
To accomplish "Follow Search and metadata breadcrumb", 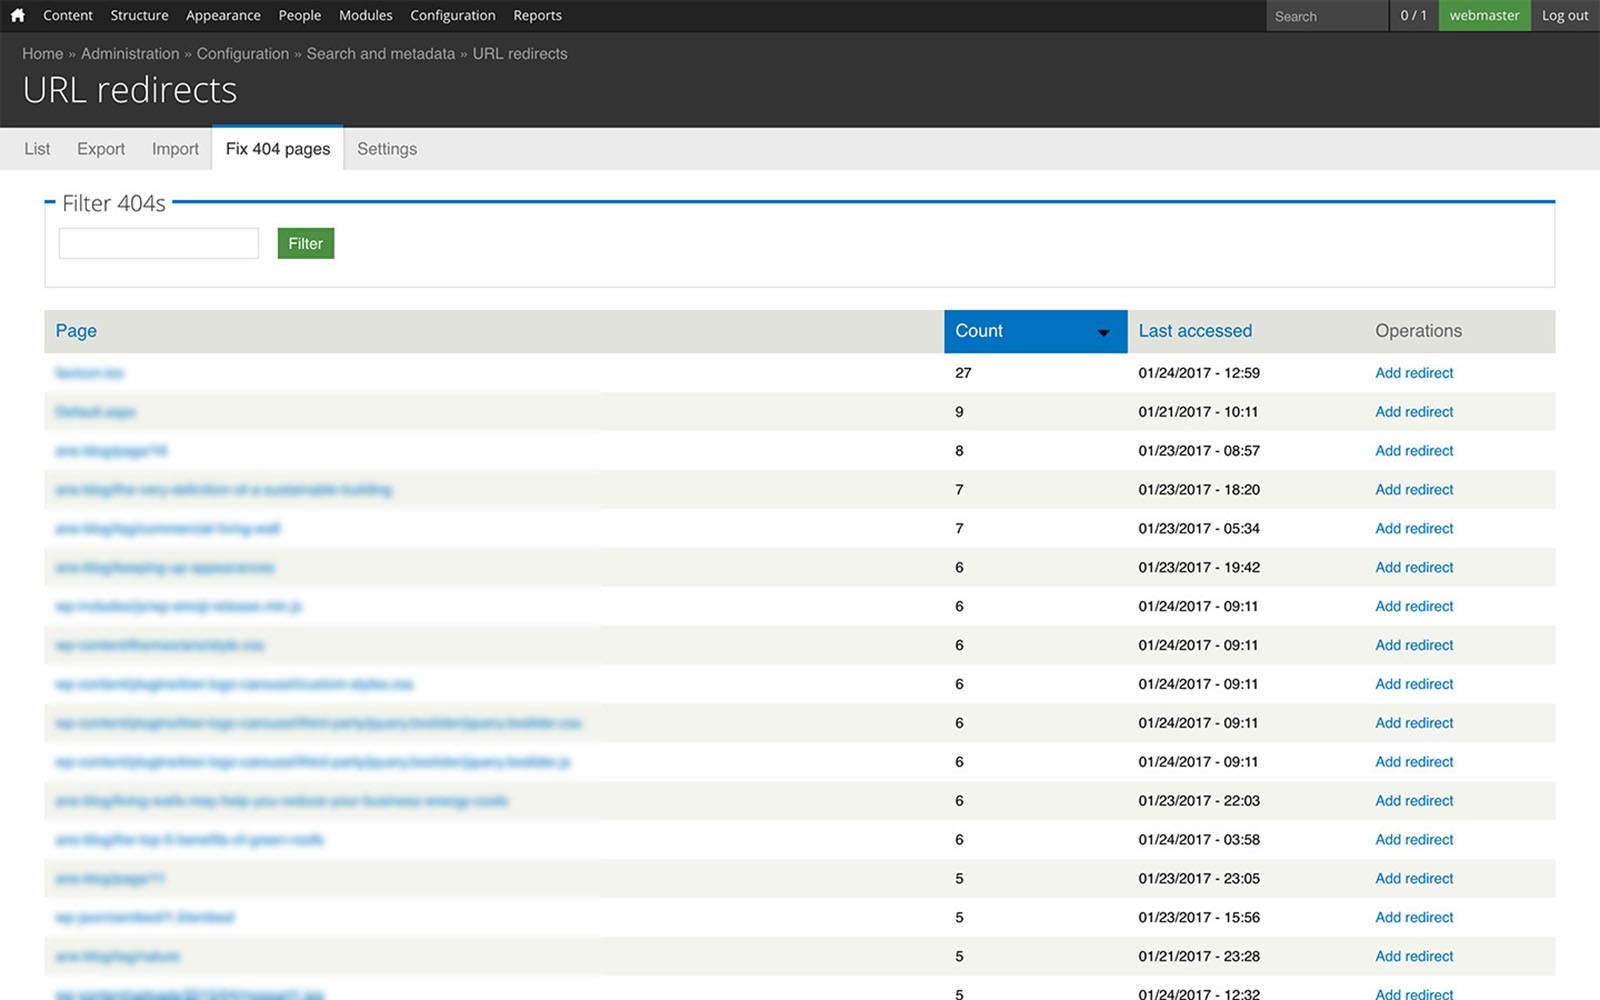I will click(x=381, y=54).
